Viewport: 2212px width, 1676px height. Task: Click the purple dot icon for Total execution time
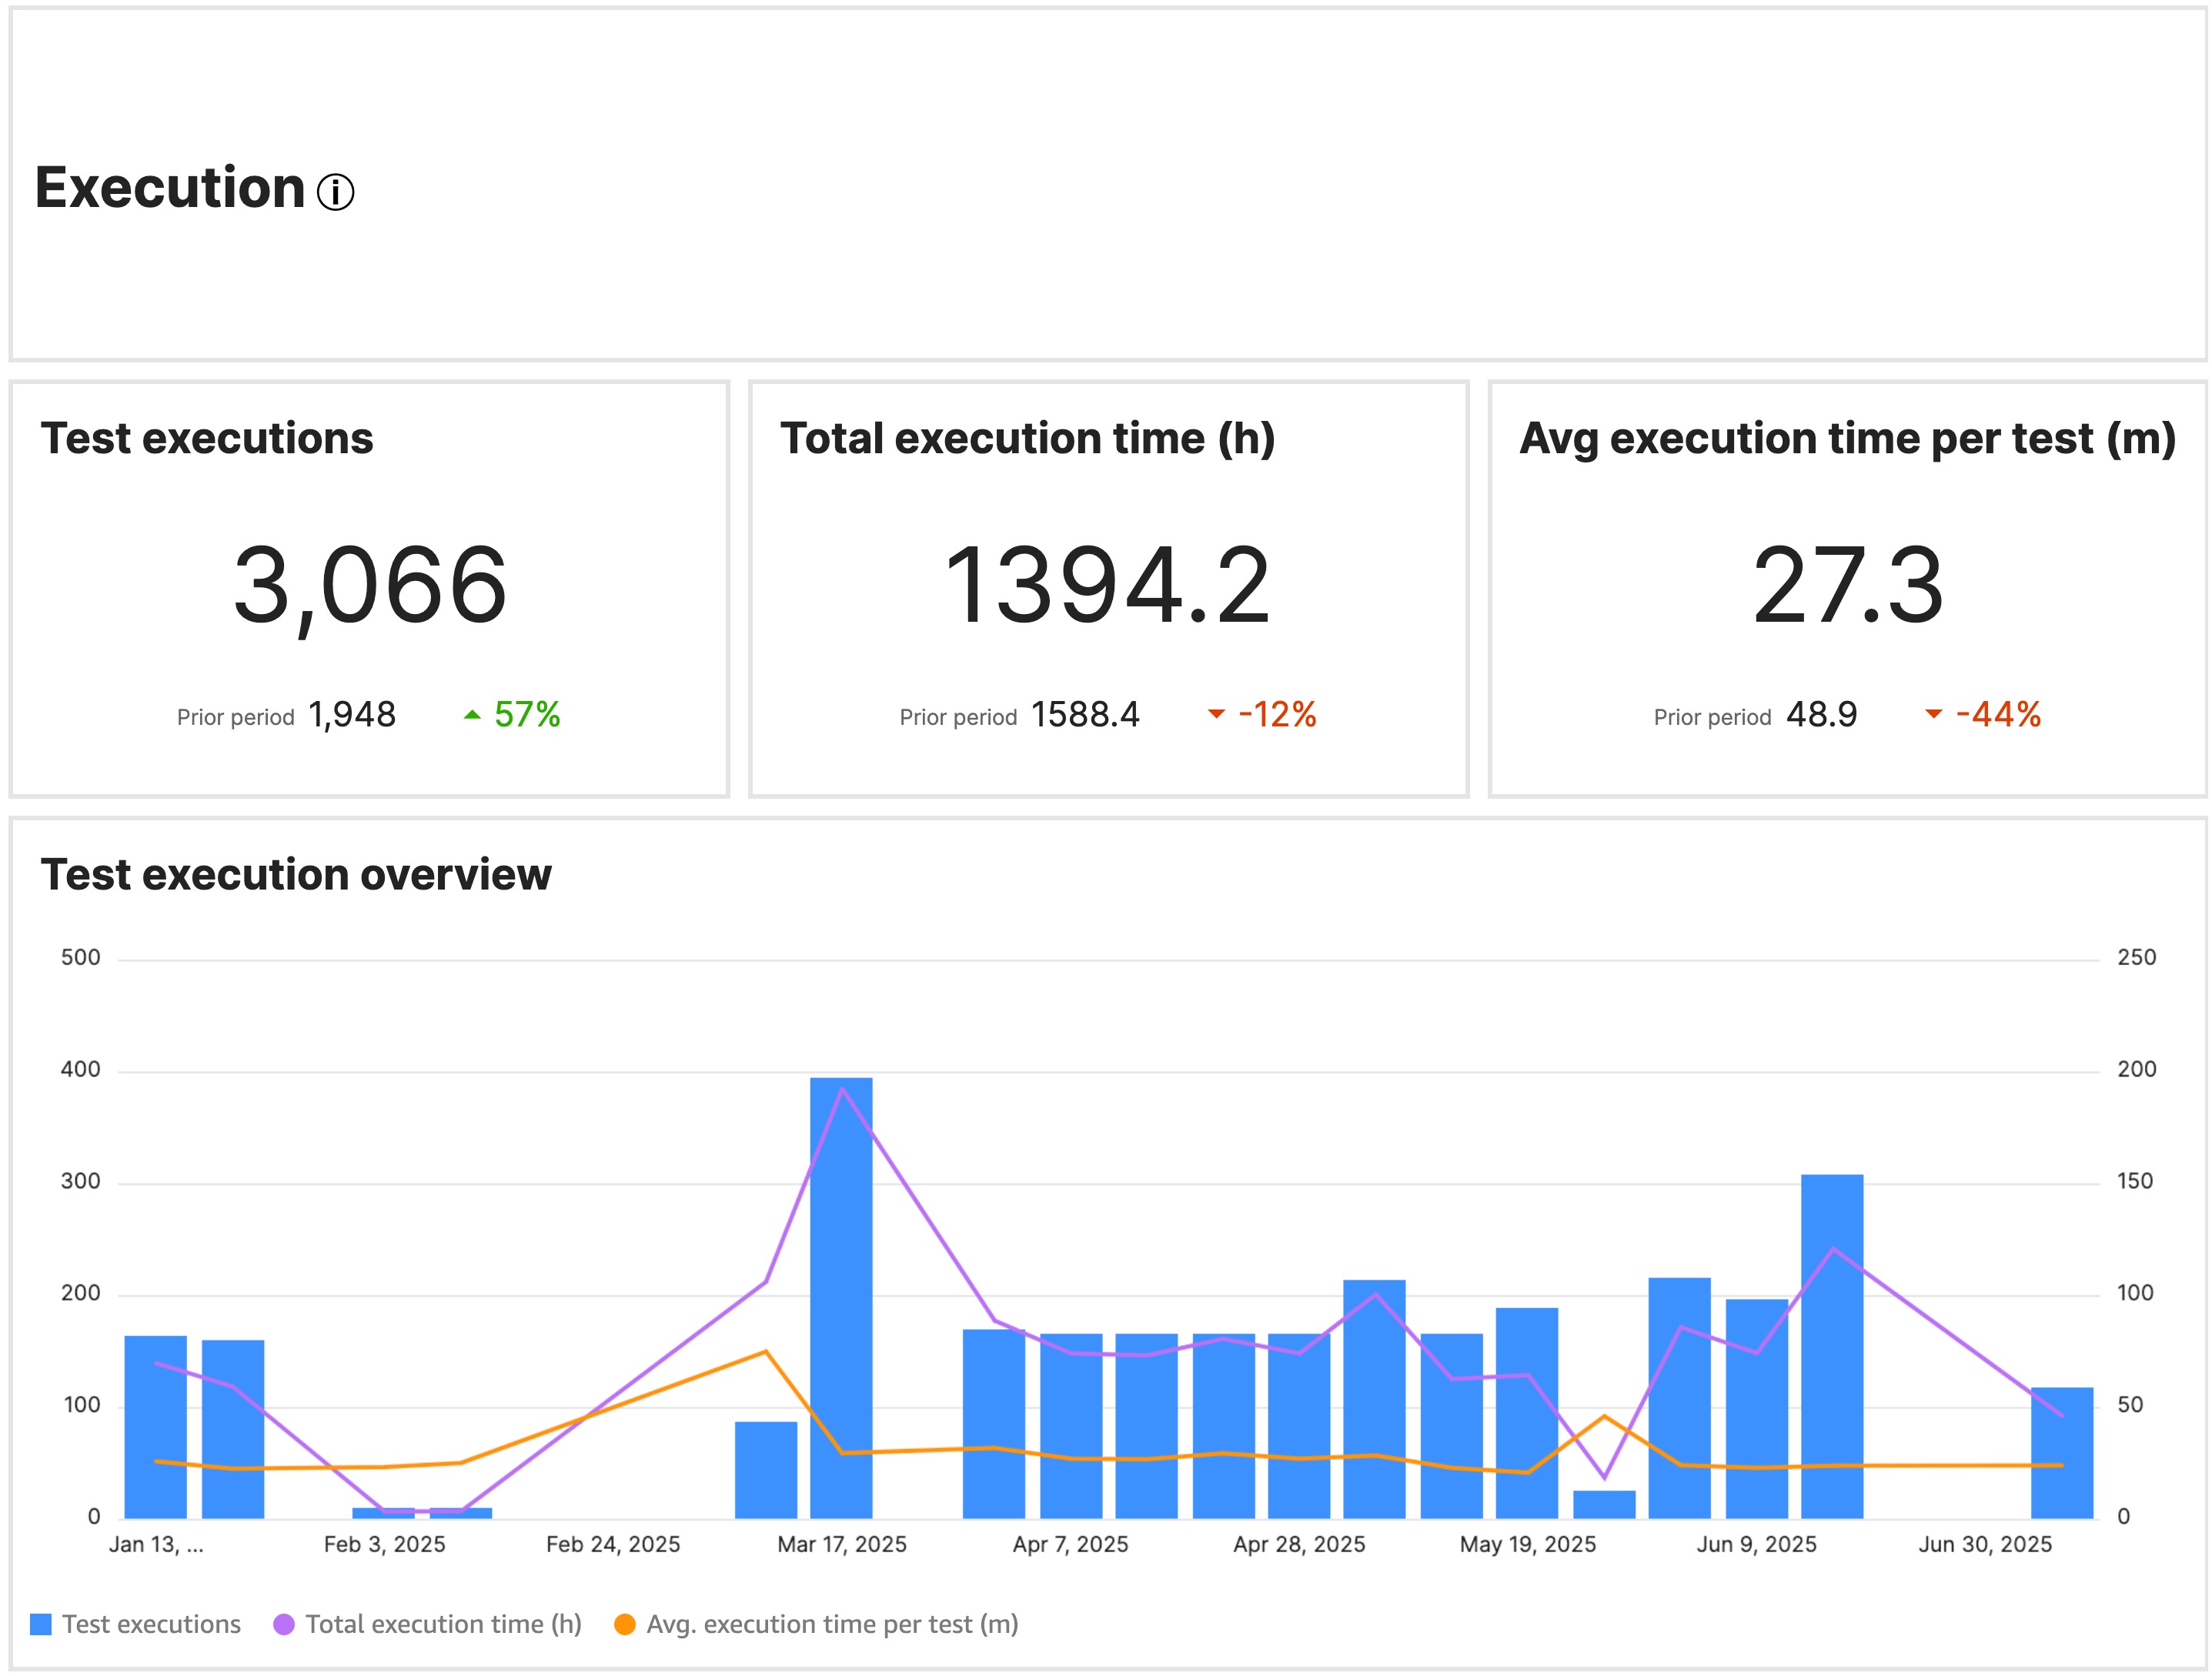284,1624
